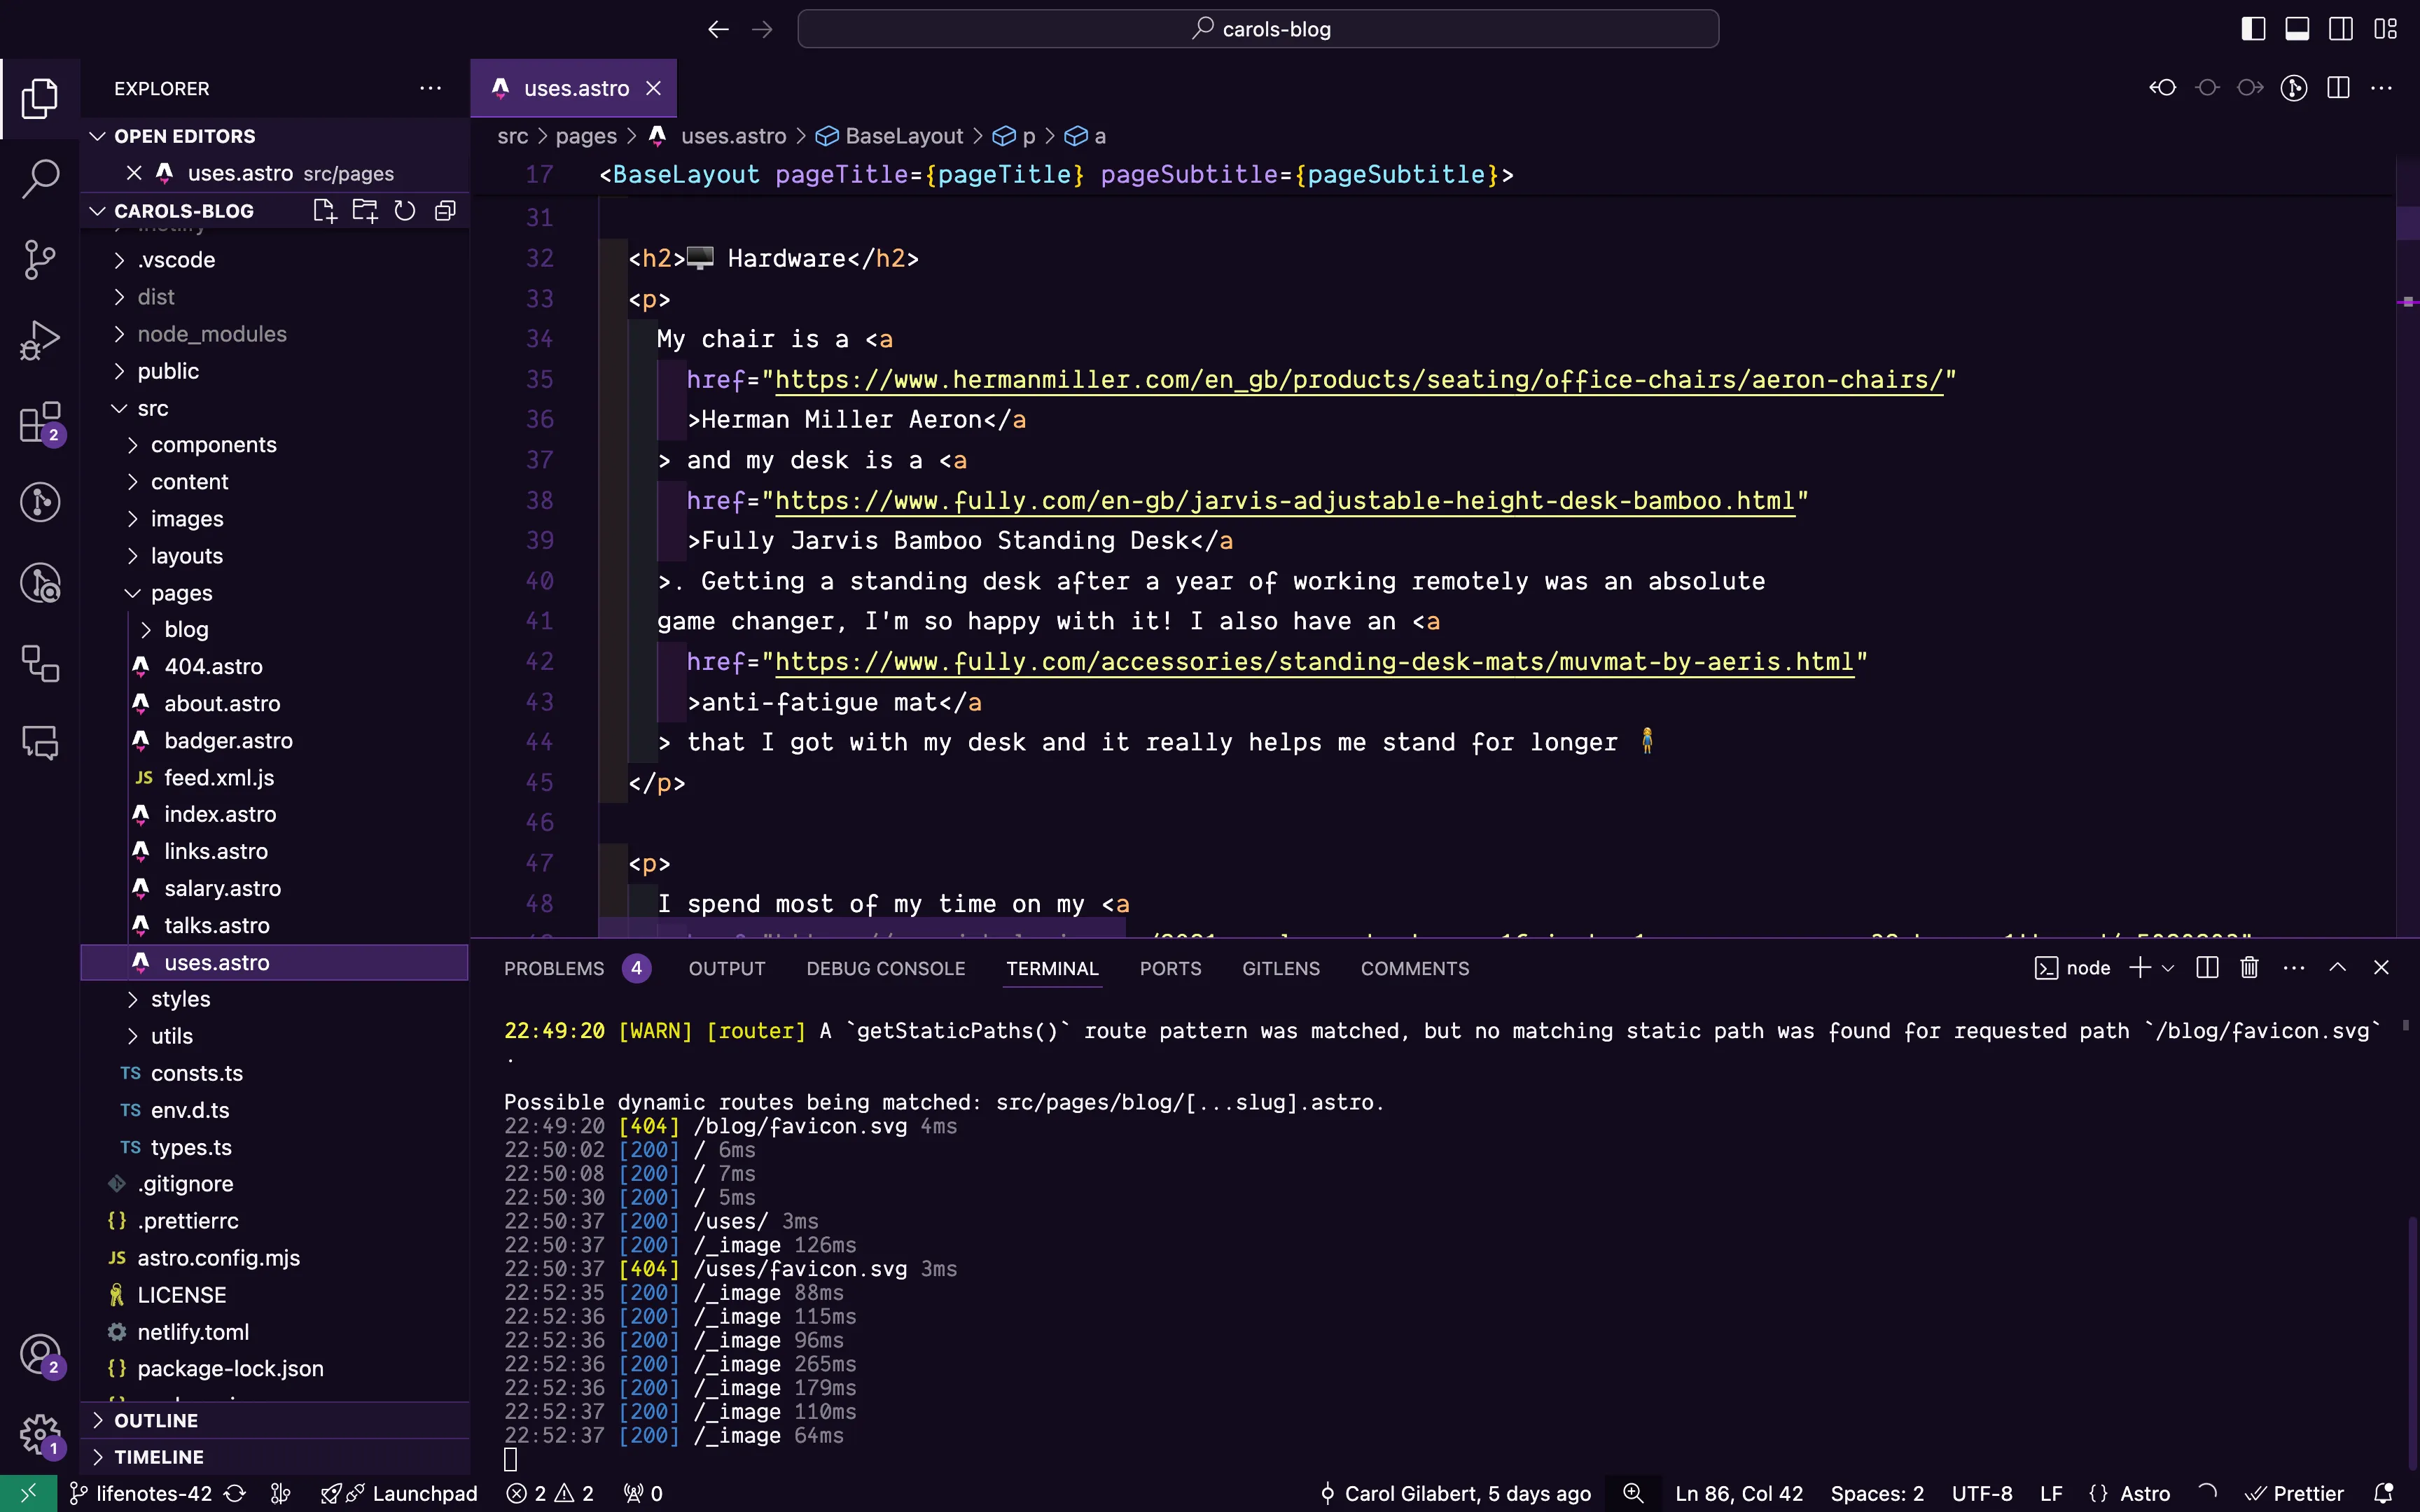2420x1512 pixels.
Task: Create a new file in Explorer
Action: [x=323, y=210]
